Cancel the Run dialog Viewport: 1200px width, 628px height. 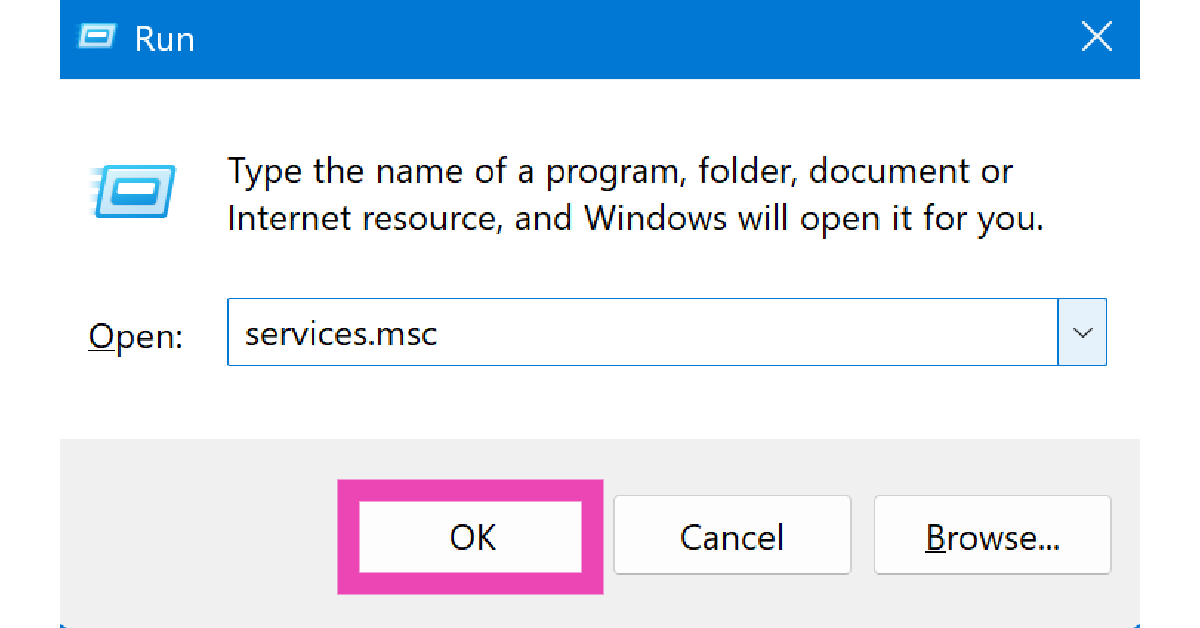[x=732, y=537]
